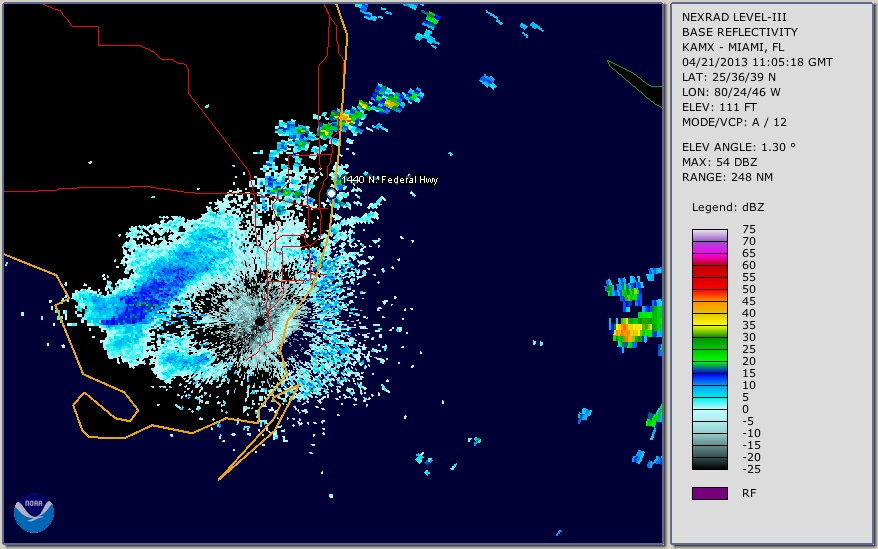Click the white location marker near 1440 N. Federal Hwy
878x549 pixels.
tap(331, 194)
